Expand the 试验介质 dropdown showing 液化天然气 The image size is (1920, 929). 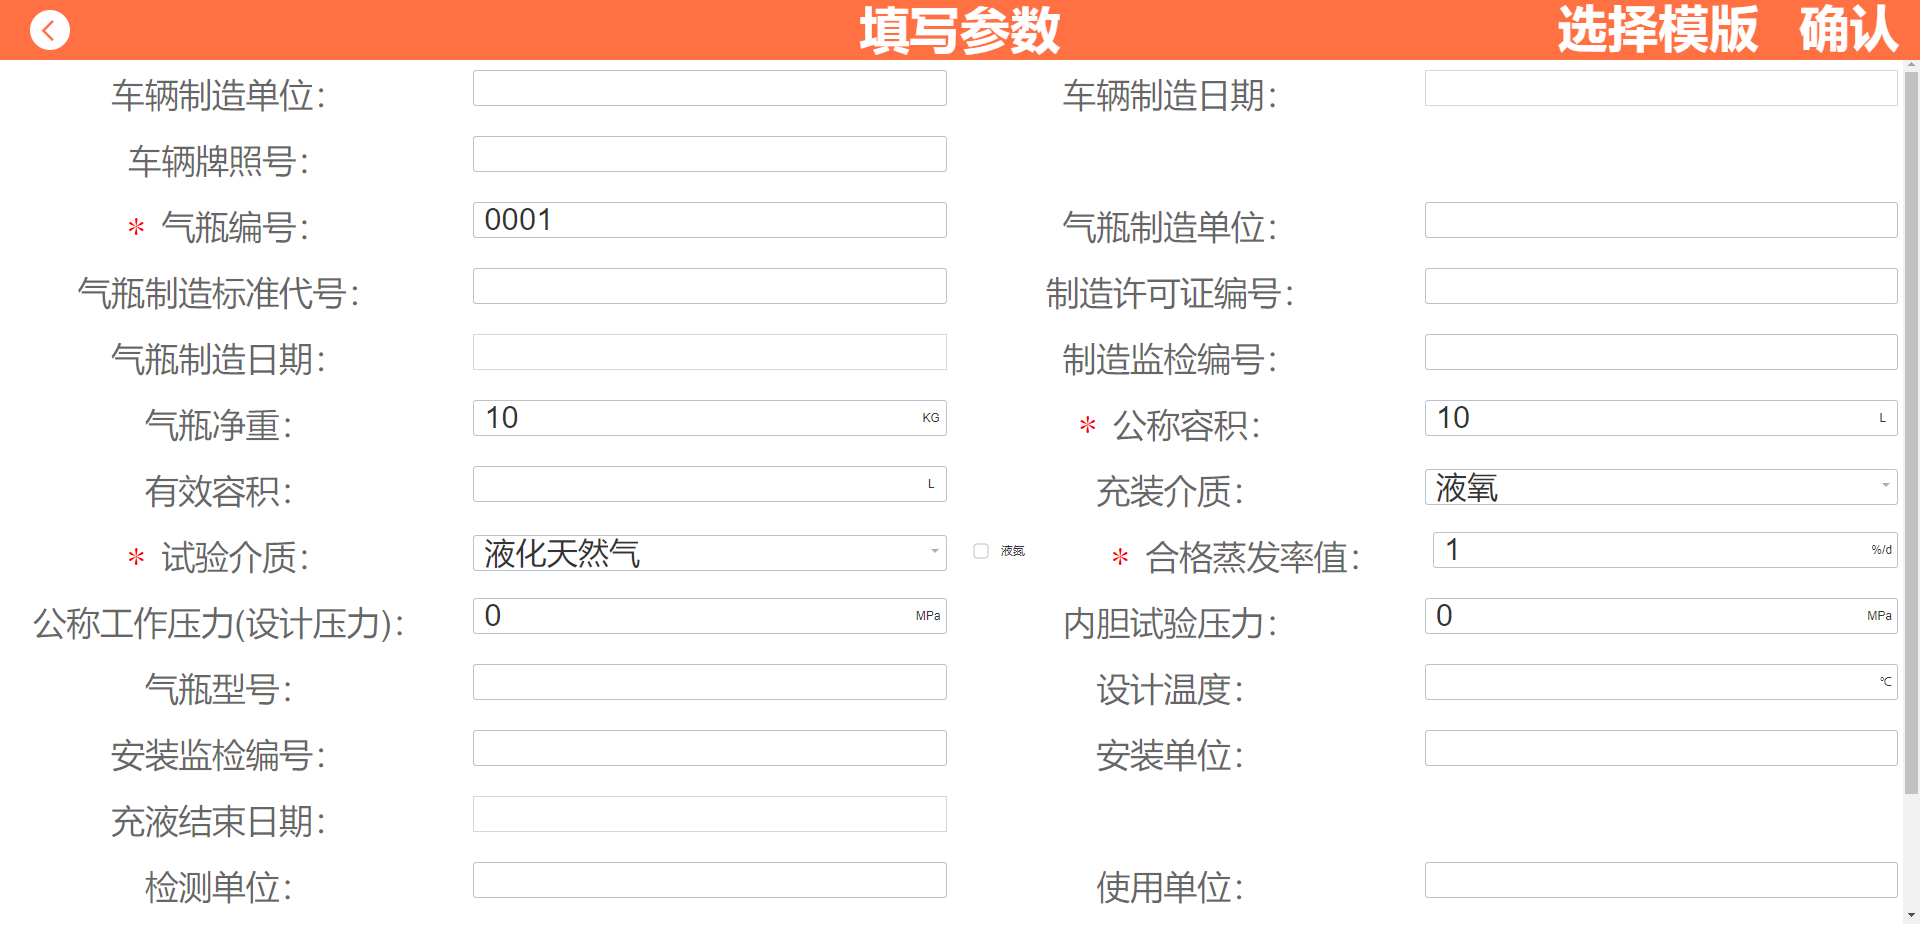coord(710,553)
